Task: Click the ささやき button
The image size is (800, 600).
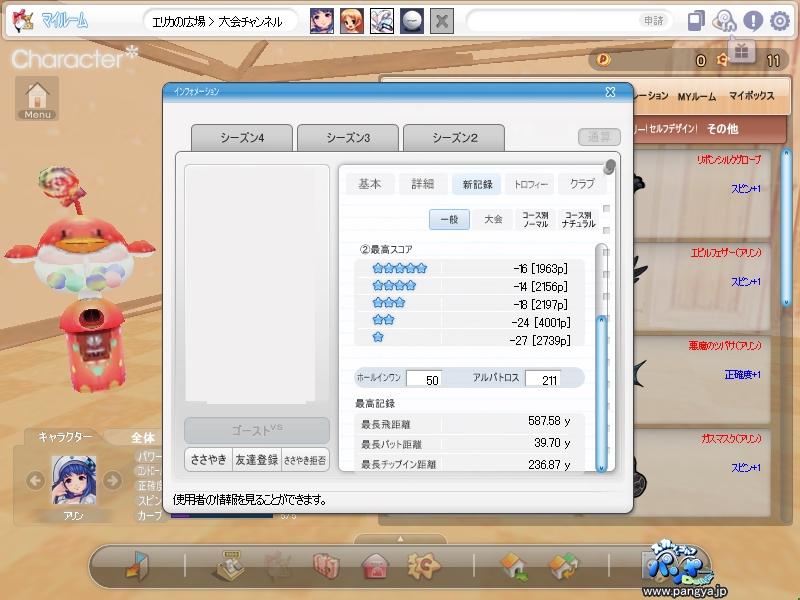Action: [x=208, y=460]
